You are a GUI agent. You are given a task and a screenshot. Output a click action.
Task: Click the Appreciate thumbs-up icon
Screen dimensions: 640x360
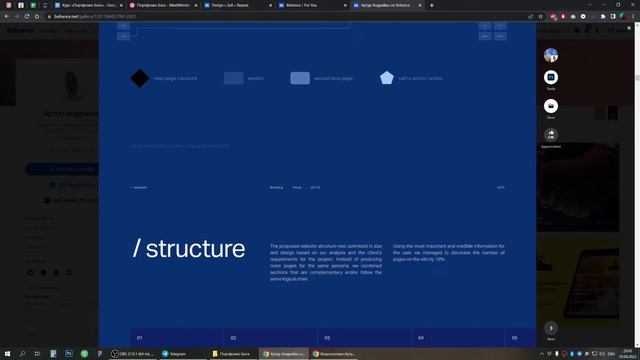(x=551, y=135)
